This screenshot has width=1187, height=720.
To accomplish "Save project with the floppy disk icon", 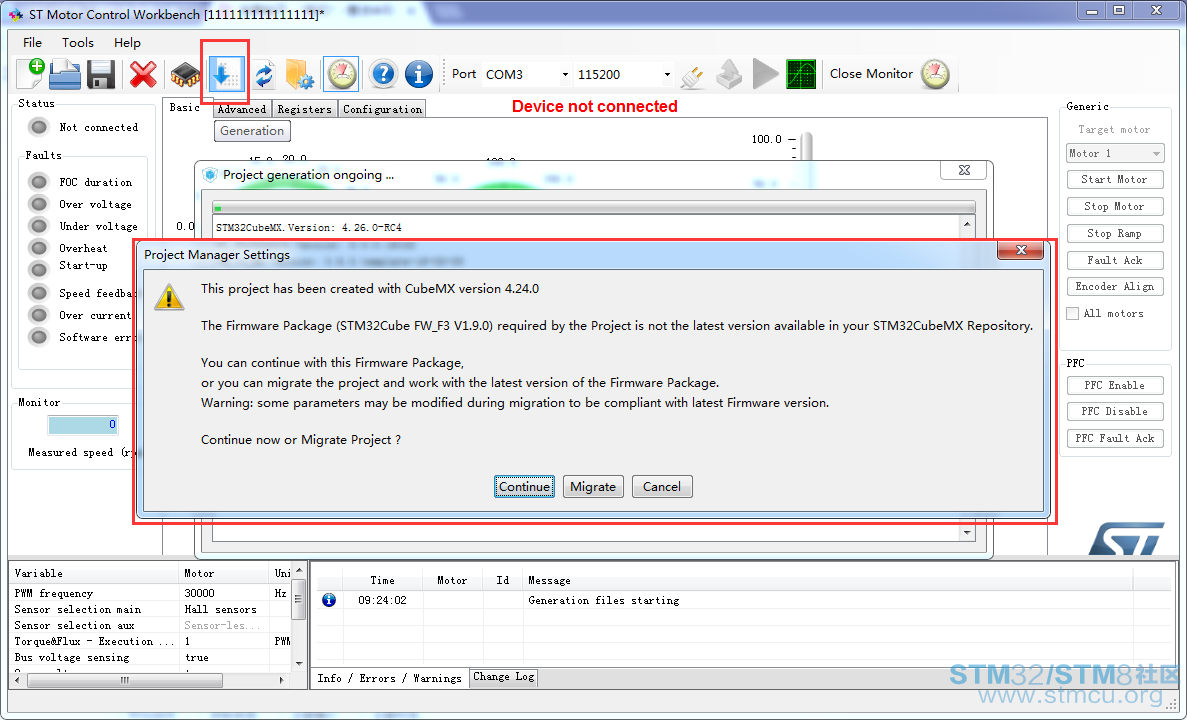I will pos(101,74).
